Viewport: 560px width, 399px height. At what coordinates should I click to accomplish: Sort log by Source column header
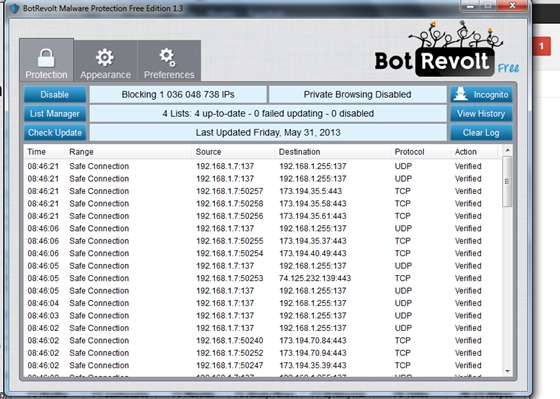(x=233, y=152)
